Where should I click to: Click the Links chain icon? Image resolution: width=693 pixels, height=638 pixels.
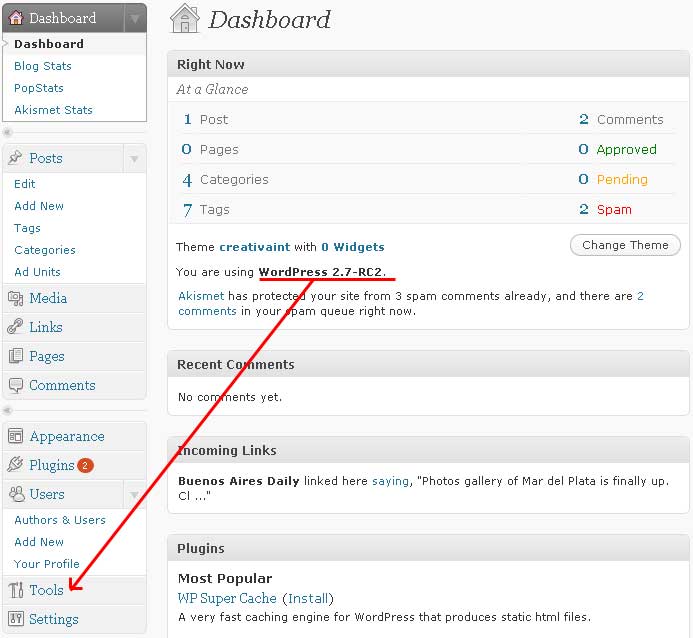tap(15, 327)
